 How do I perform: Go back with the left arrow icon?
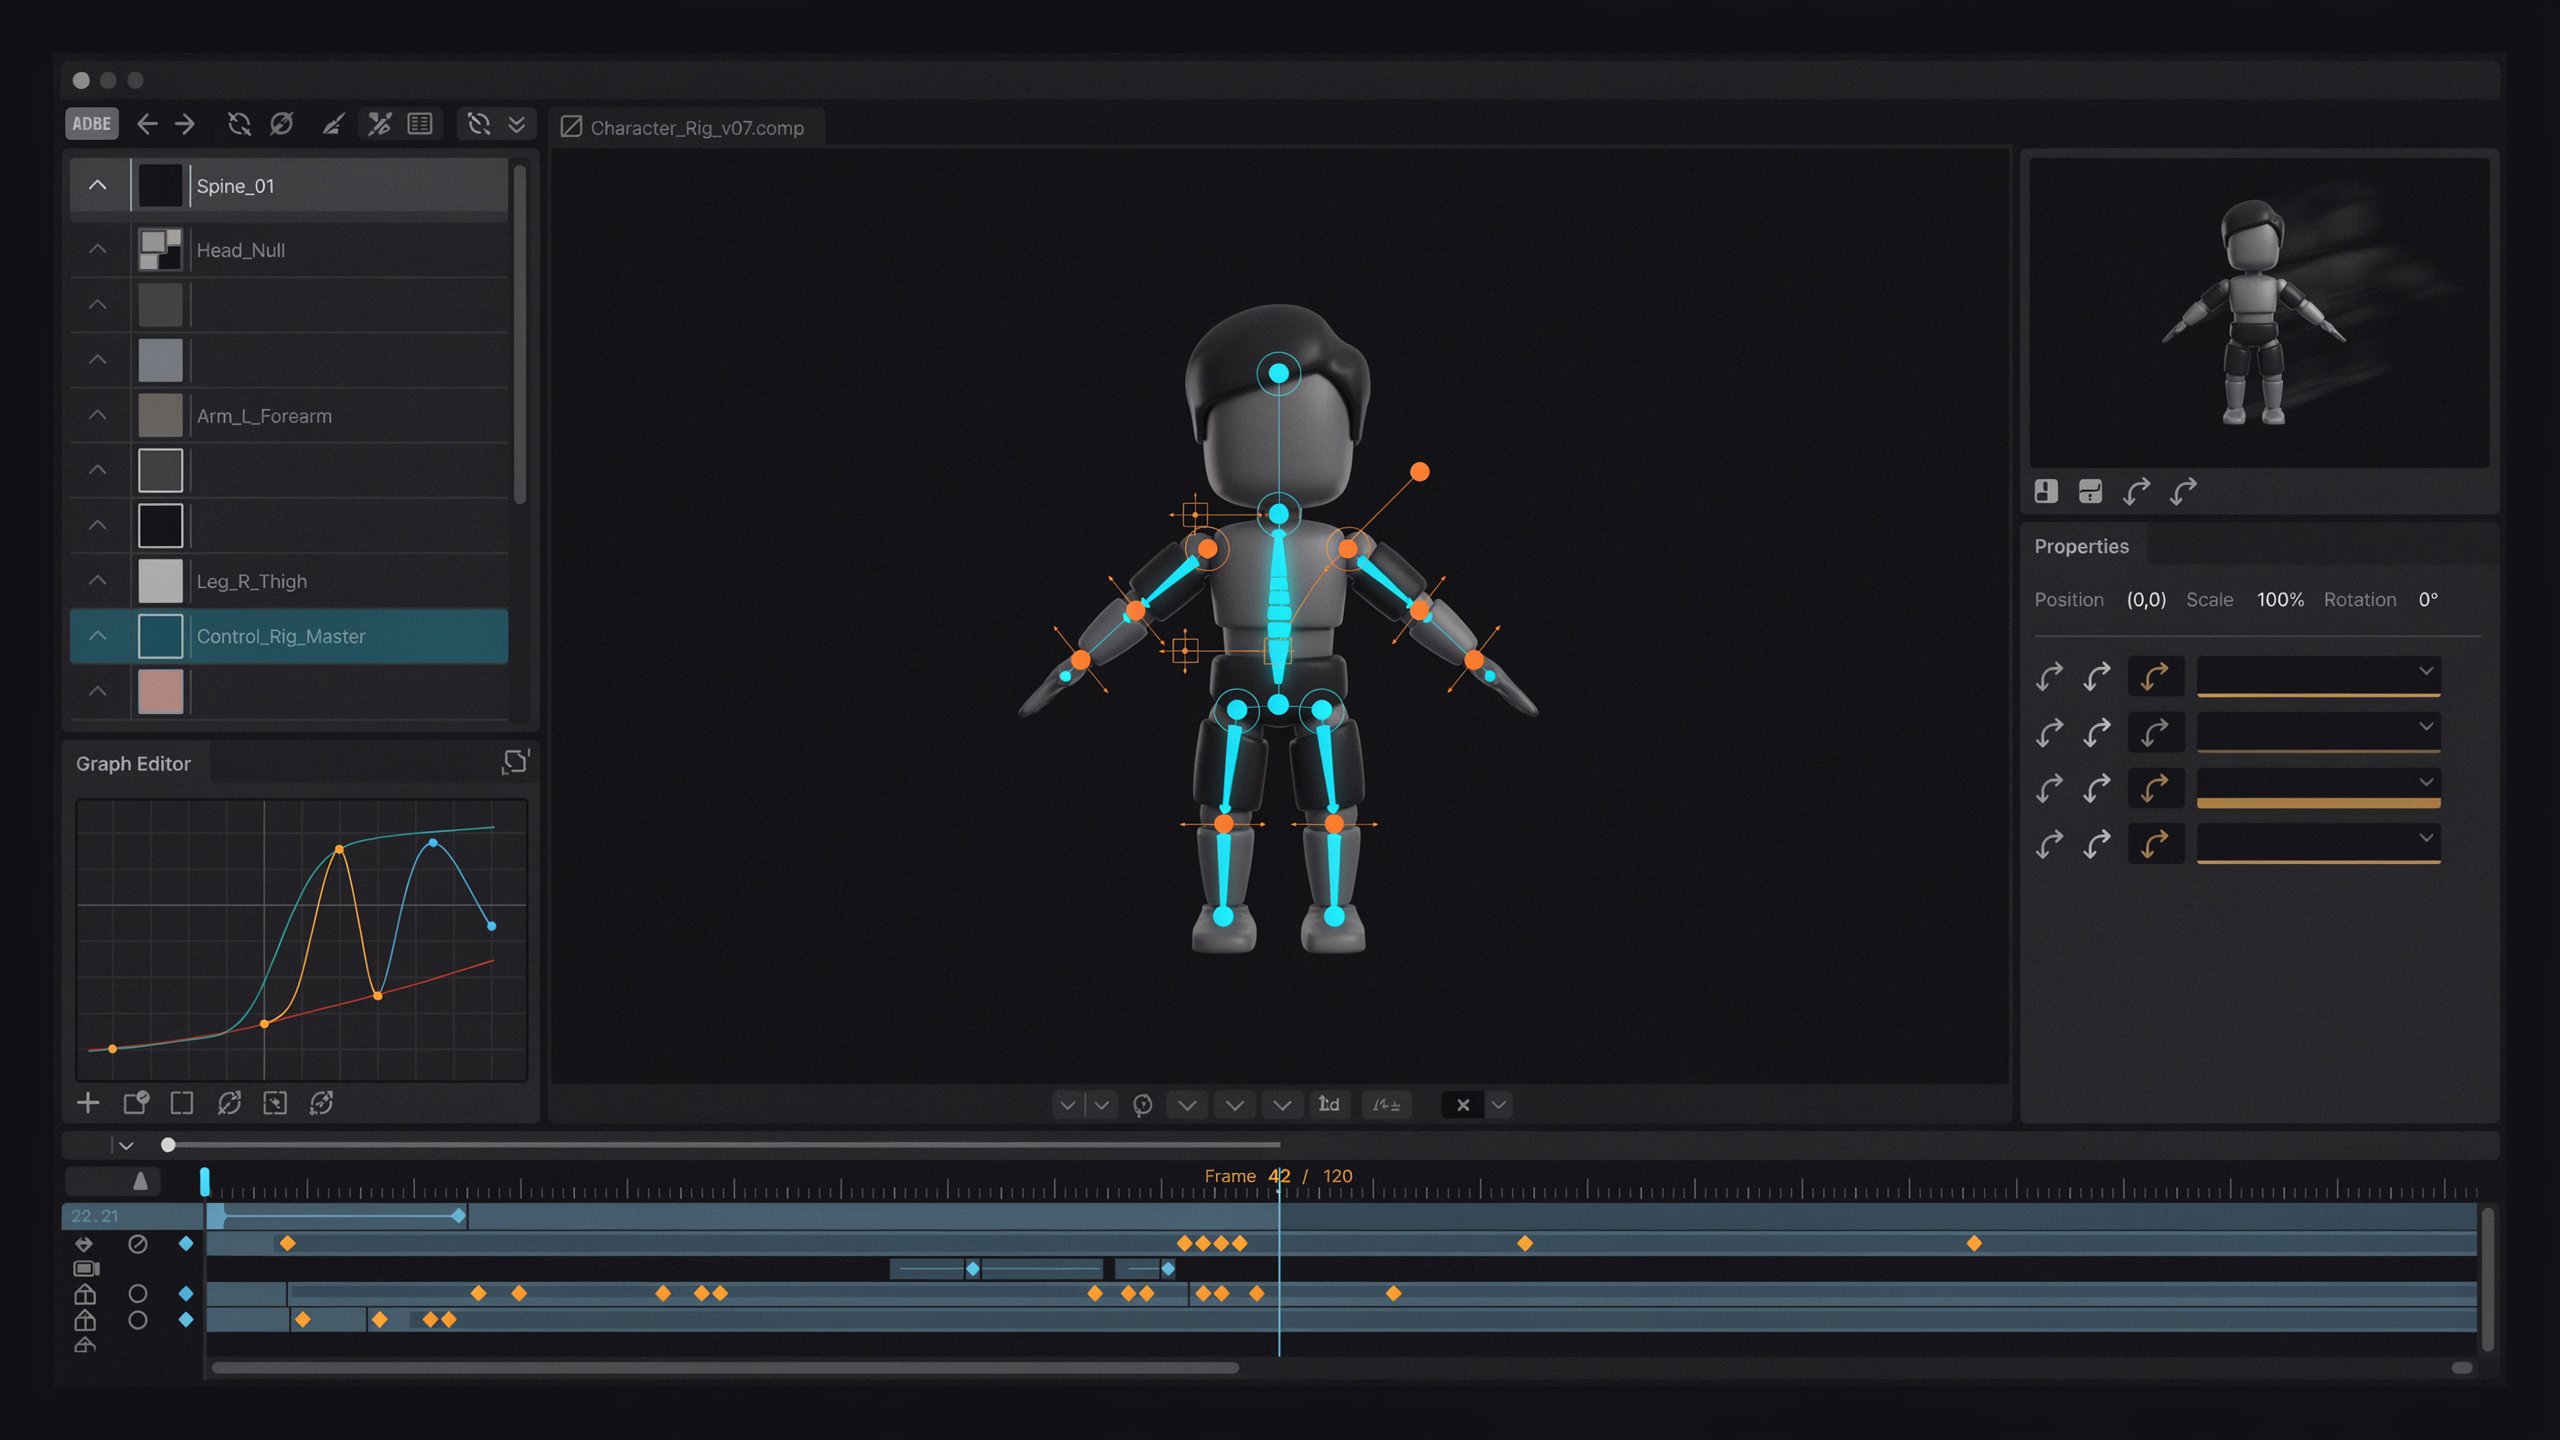point(147,124)
